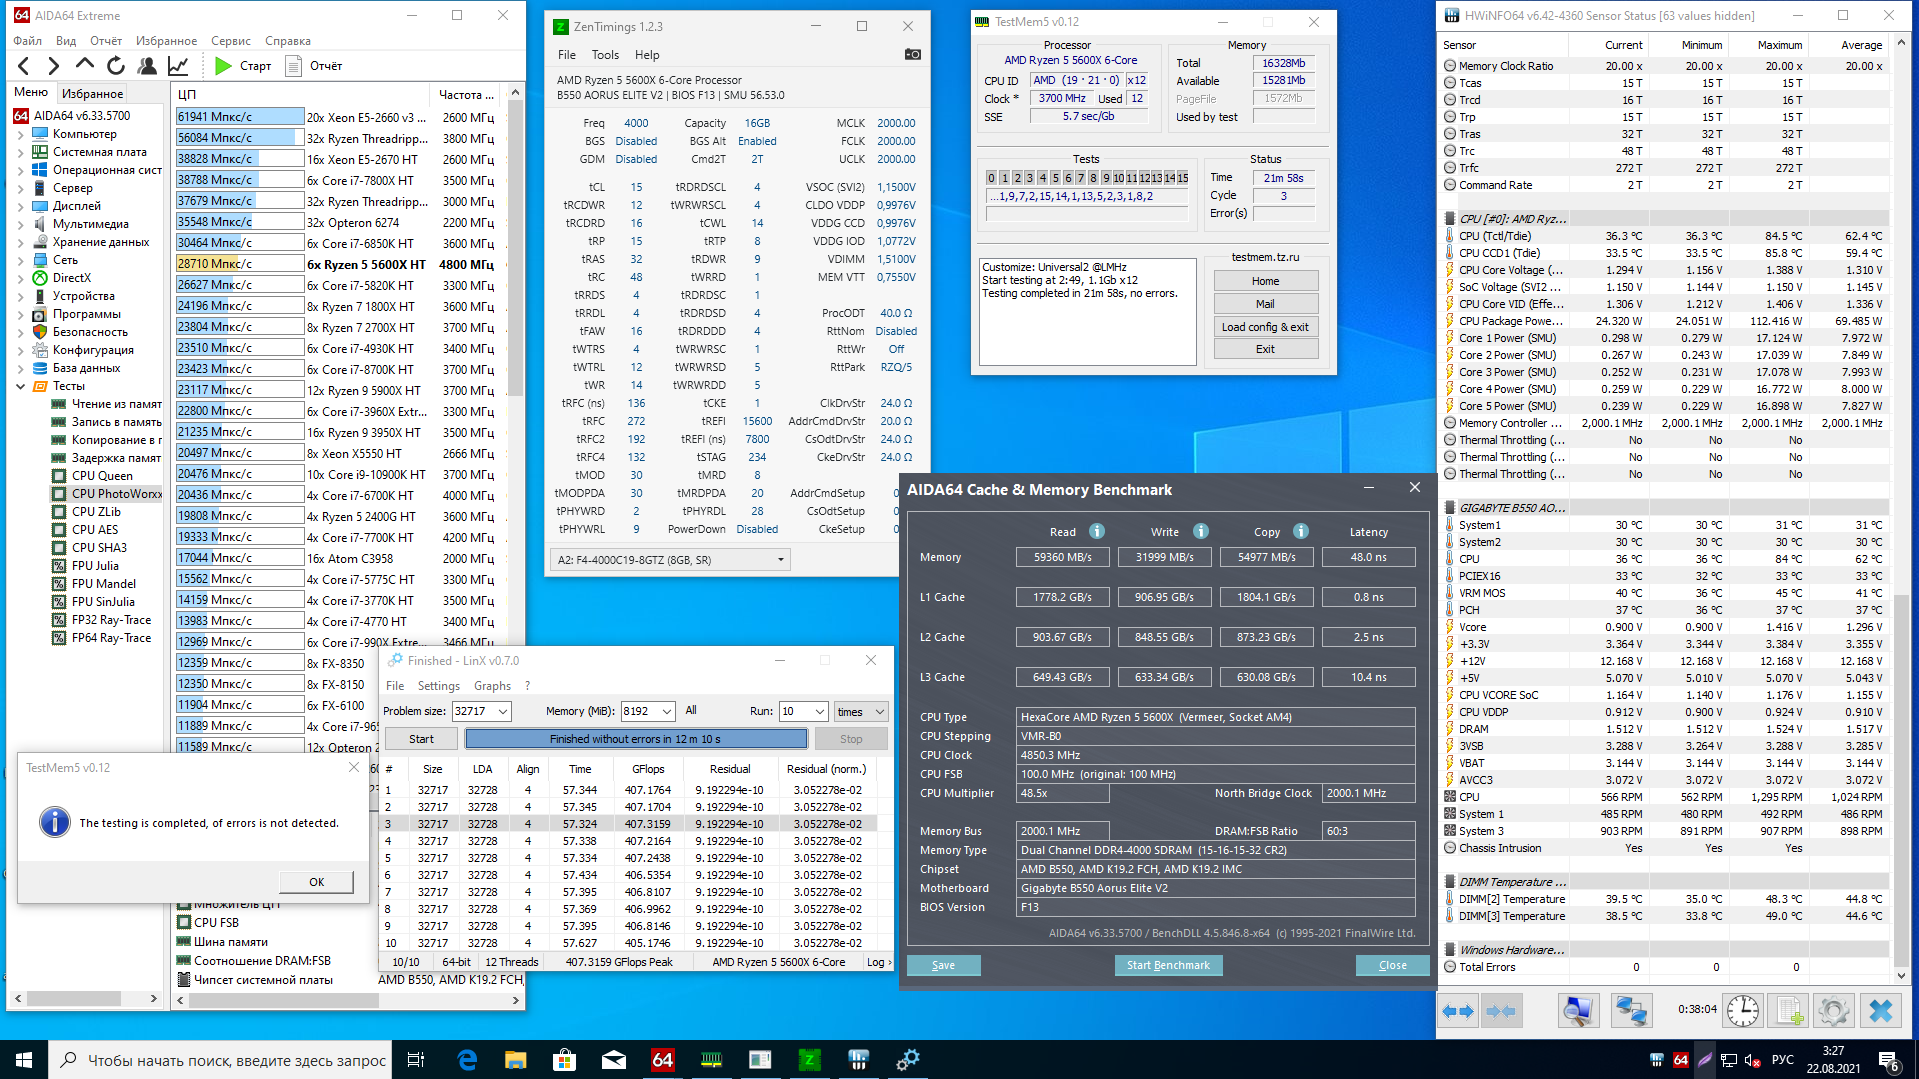Click HWiNFO collapse columns arrows icon
1919x1079 pixels.
[1501, 1011]
